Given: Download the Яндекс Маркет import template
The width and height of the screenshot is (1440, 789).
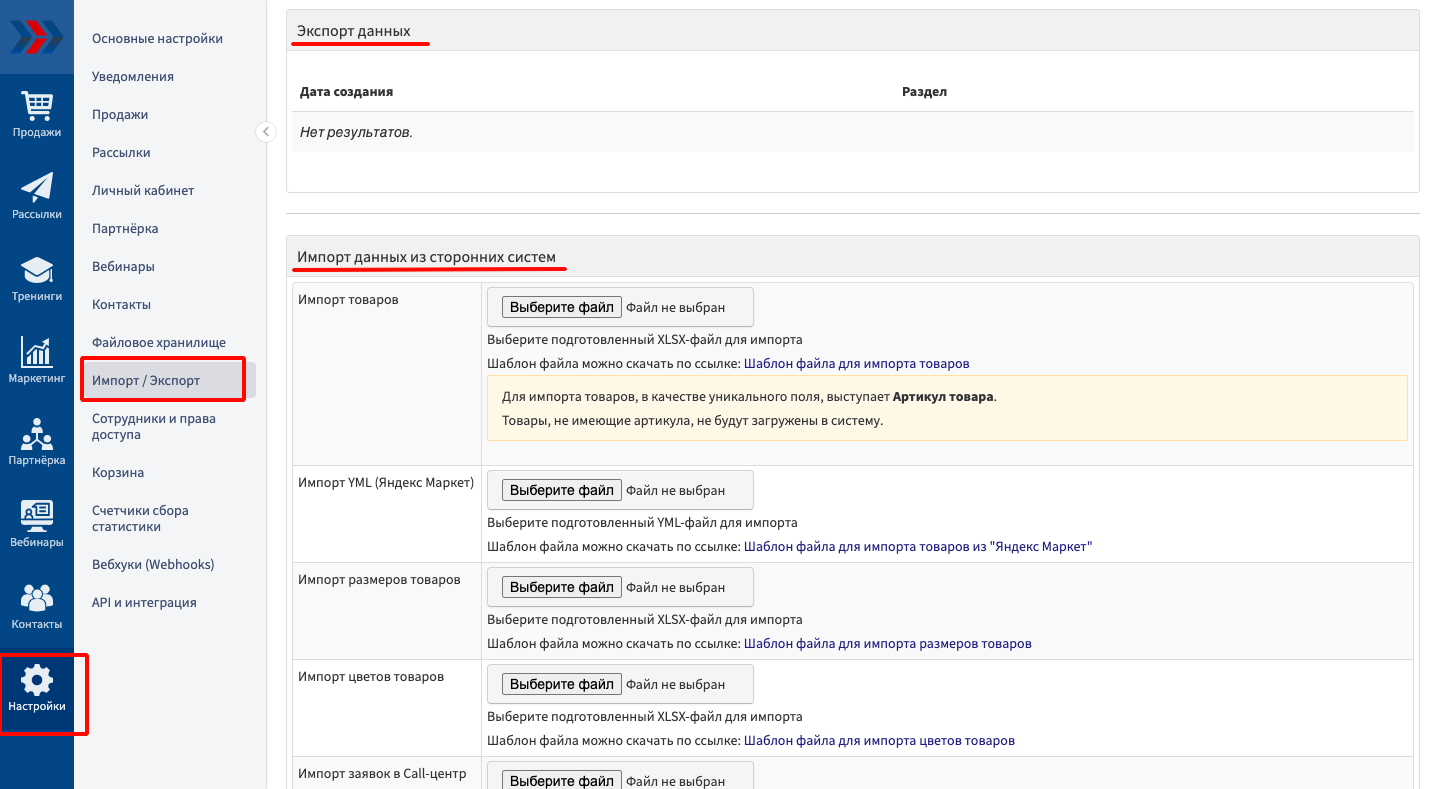Looking at the screenshot, I should (x=918, y=547).
